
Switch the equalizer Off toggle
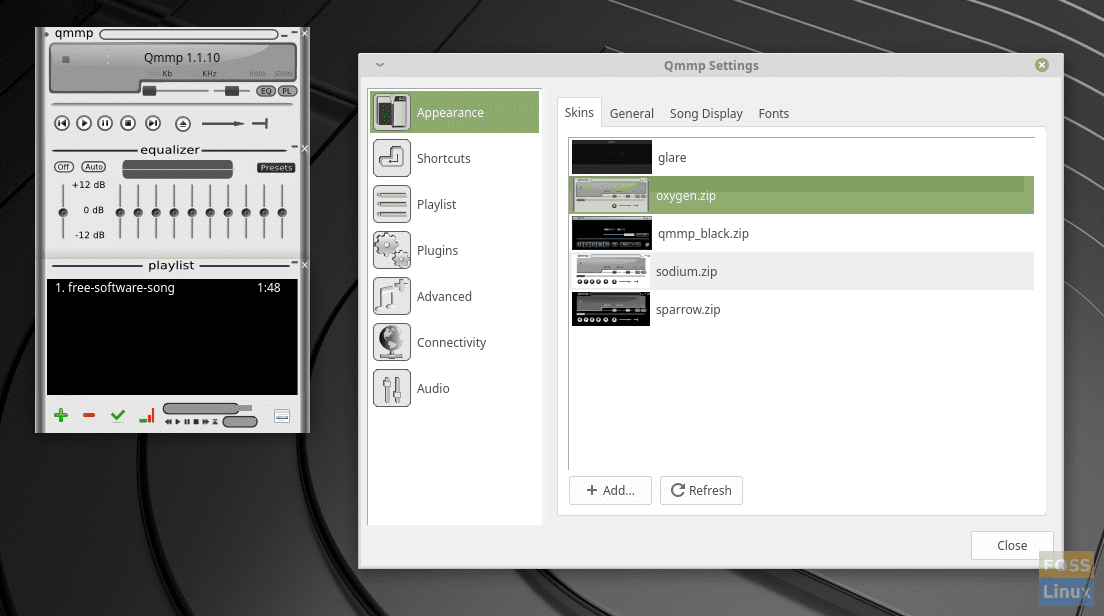[x=64, y=167]
